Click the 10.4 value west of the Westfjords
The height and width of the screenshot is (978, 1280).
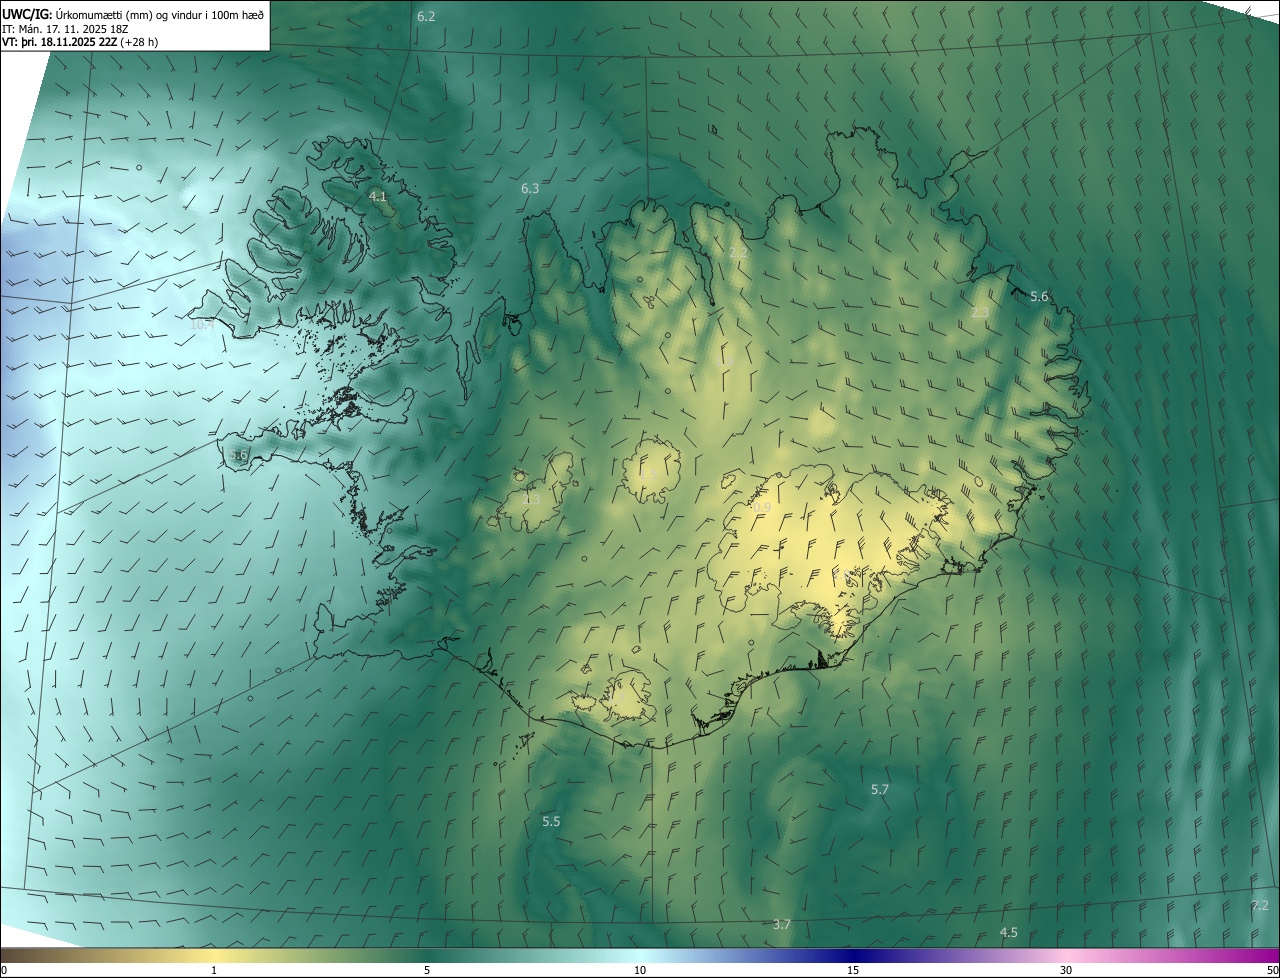pos(203,324)
